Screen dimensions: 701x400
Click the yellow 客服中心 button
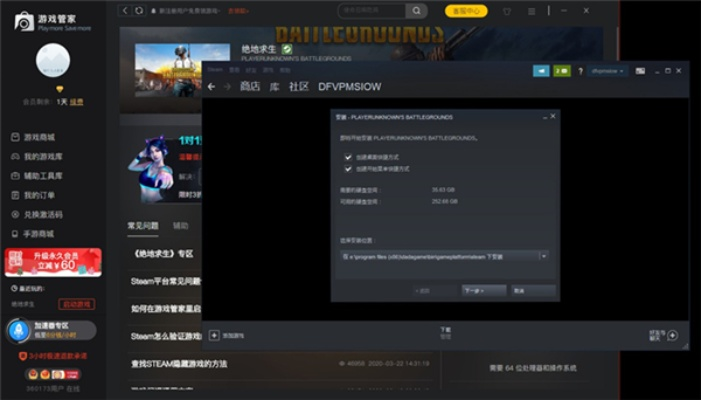[466, 11]
